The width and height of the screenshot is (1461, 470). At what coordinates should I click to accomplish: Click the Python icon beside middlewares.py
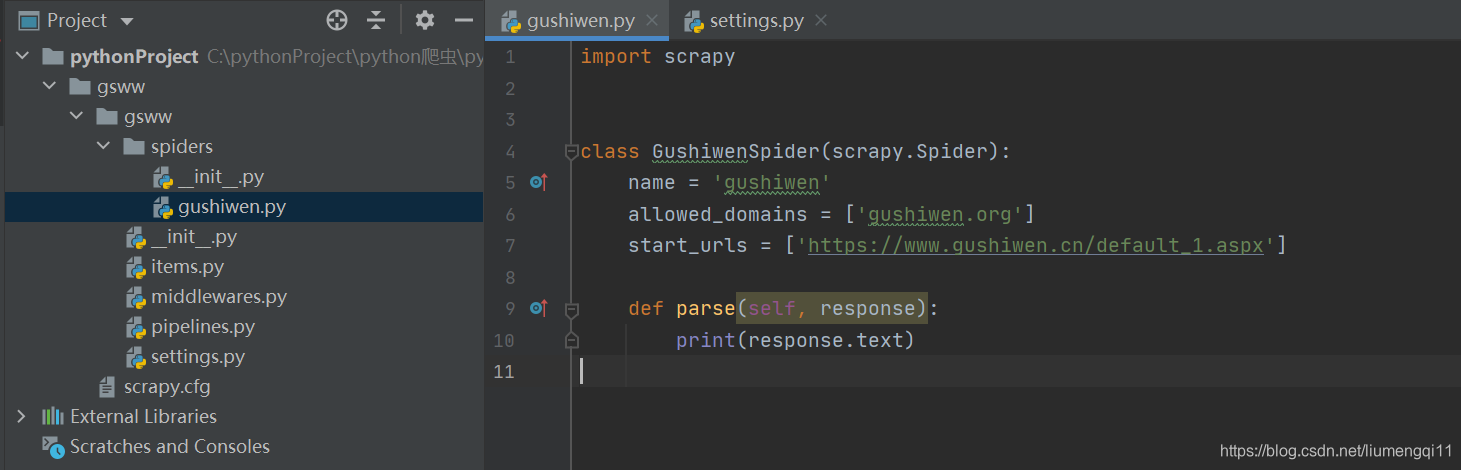pyautogui.click(x=136, y=297)
